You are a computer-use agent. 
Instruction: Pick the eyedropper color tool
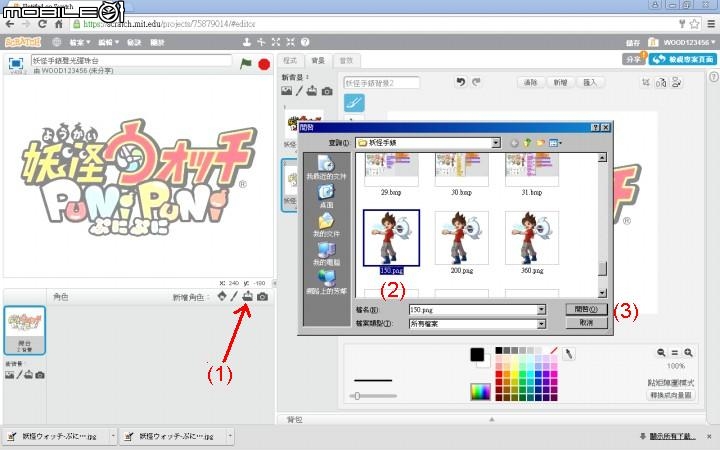(x=568, y=354)
